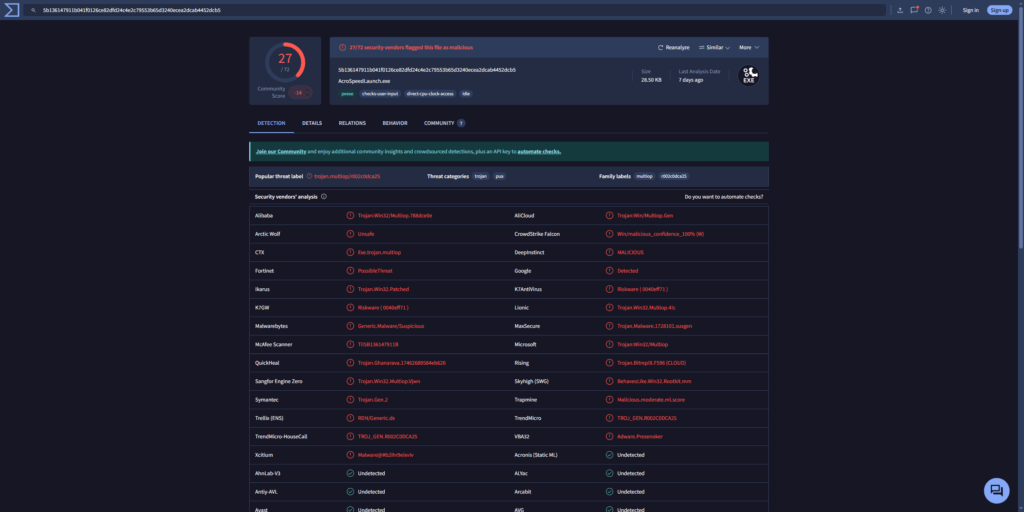
Task: Click the alert icon in the Fortinet row
Action: pos(350,270)
